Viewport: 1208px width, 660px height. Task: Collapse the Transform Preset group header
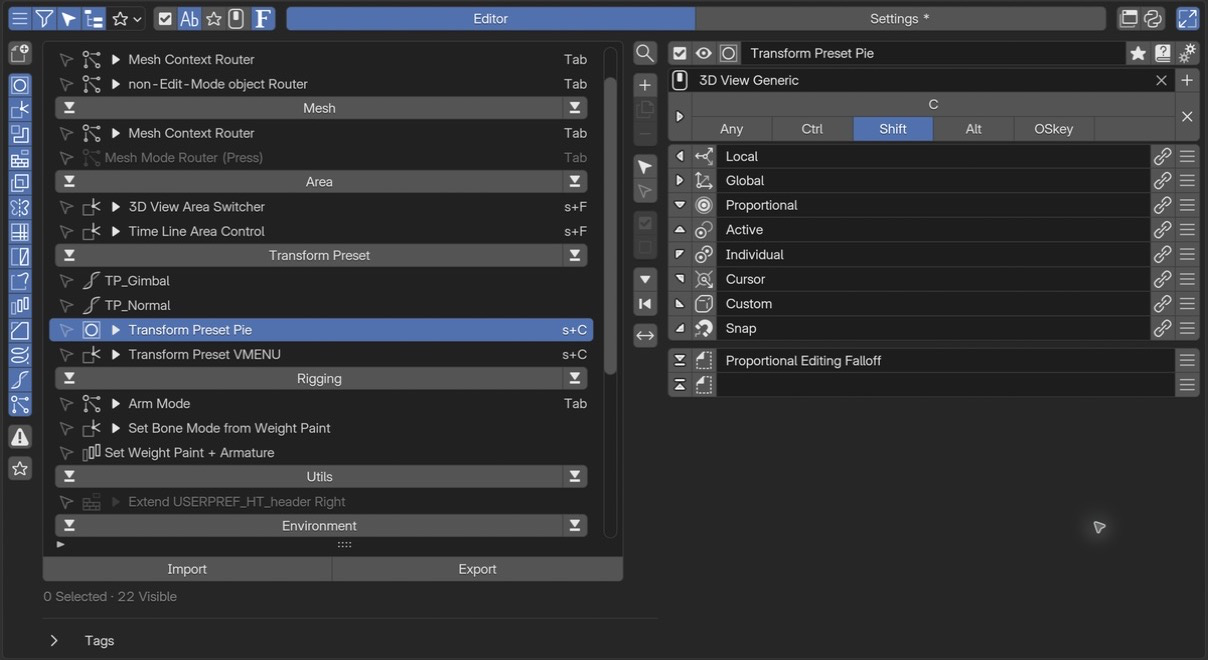pyautogui.click(x=69, y=256)
